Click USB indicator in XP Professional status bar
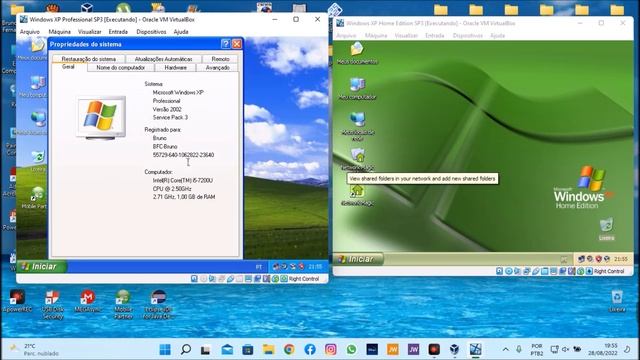Viewport: 640px width, 360px height. click(x=230, y=279)
